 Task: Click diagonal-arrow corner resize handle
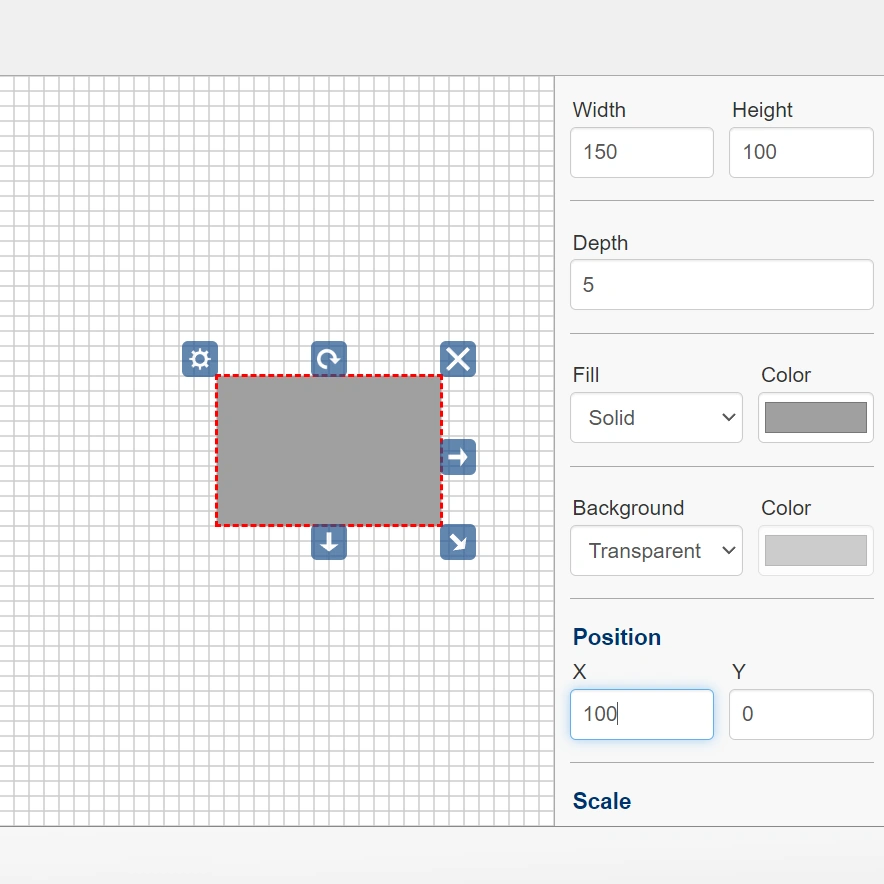458,542
